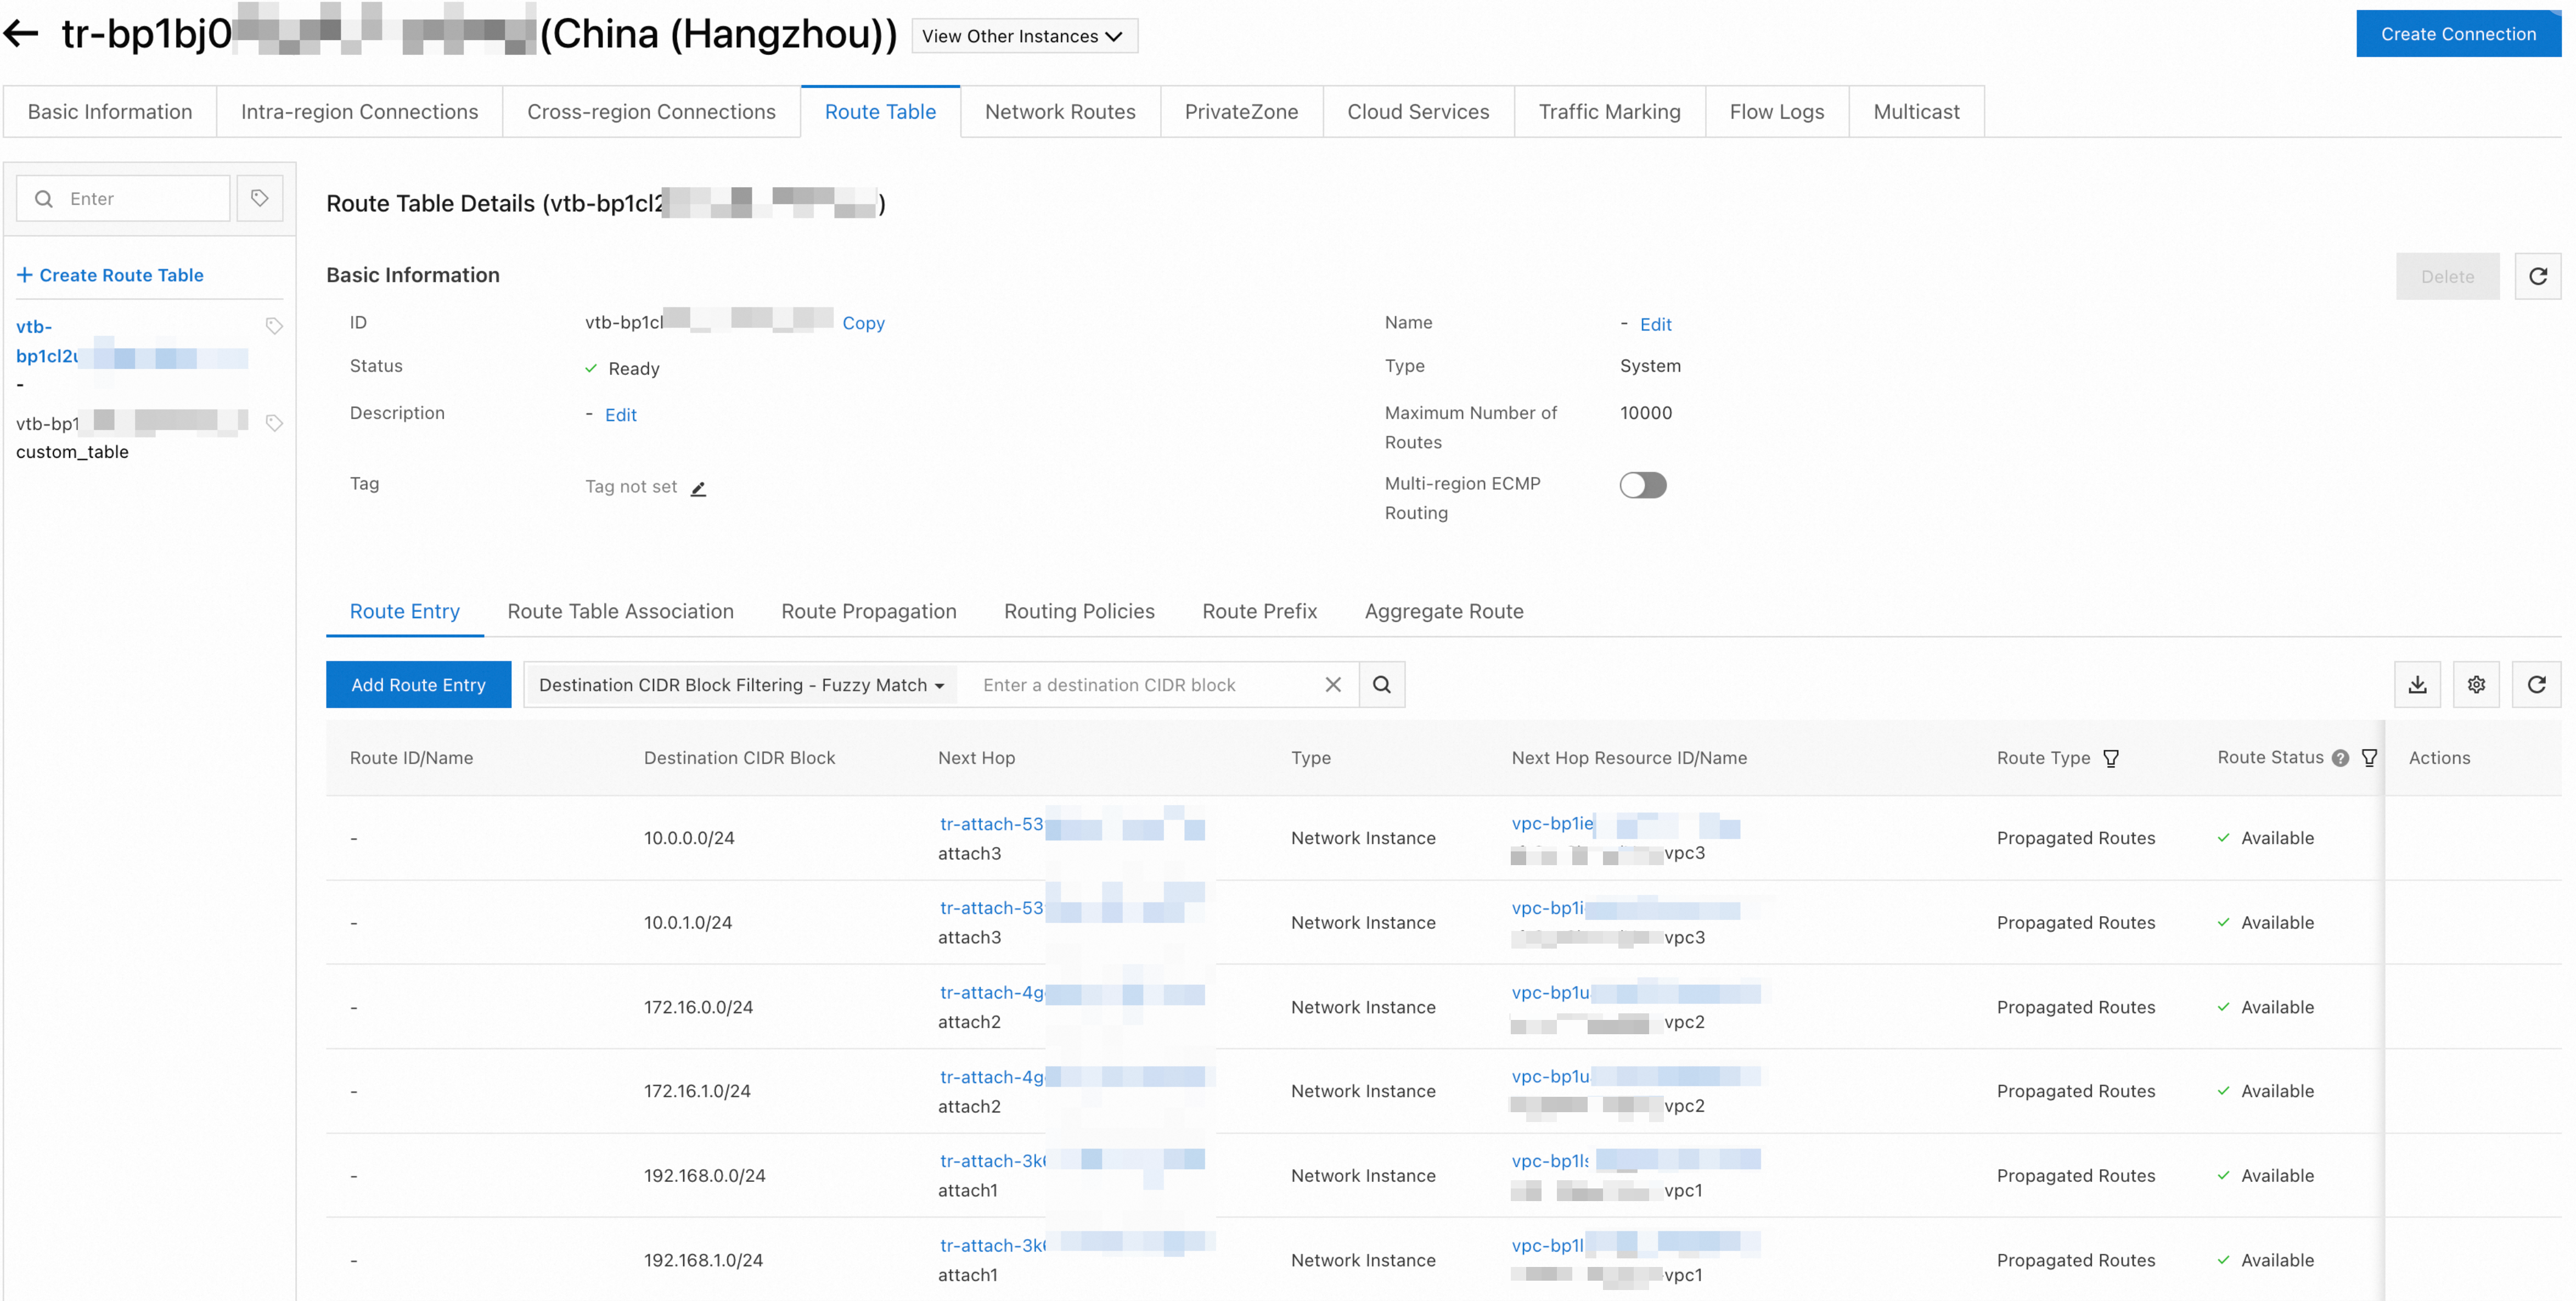Refresh the route table basic information

[2537, 276]
